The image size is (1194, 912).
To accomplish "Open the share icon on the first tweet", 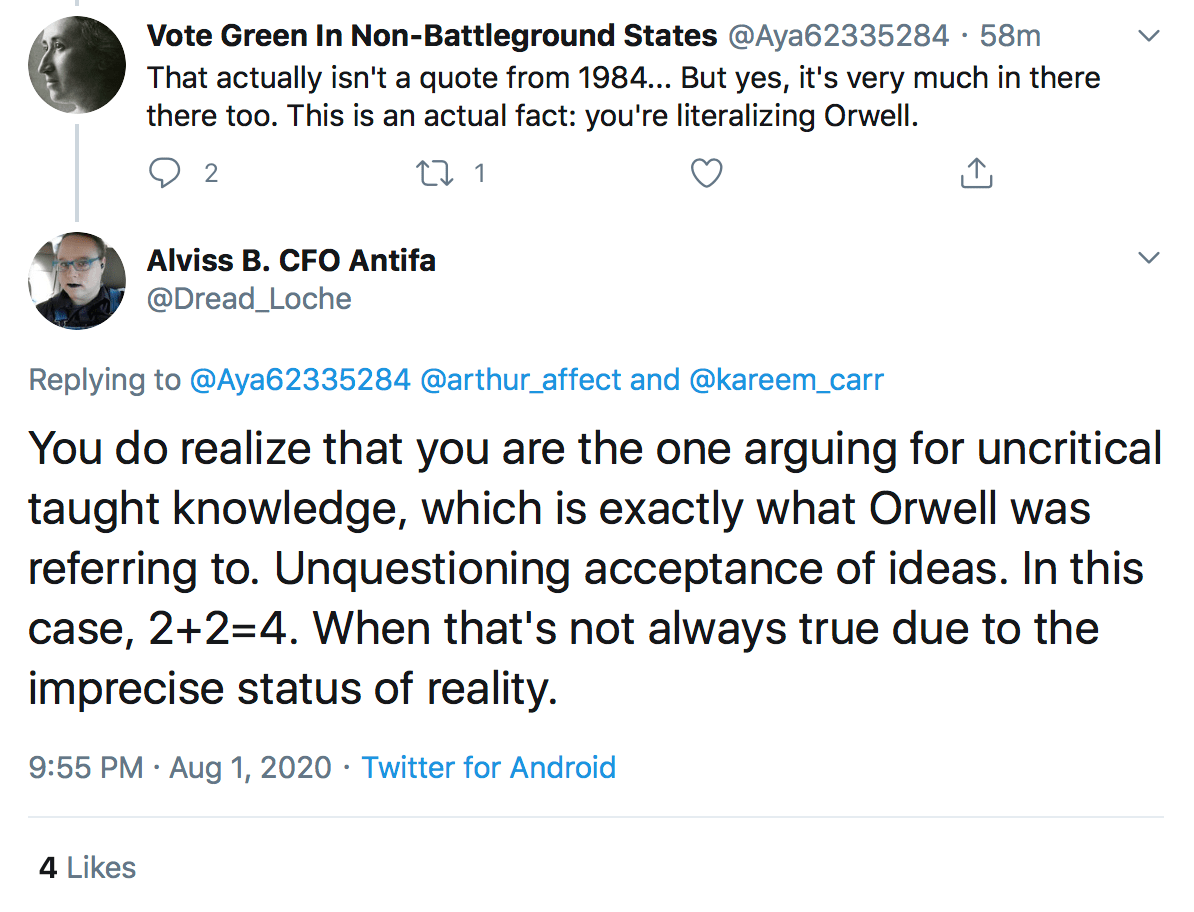I will [975, 174].
